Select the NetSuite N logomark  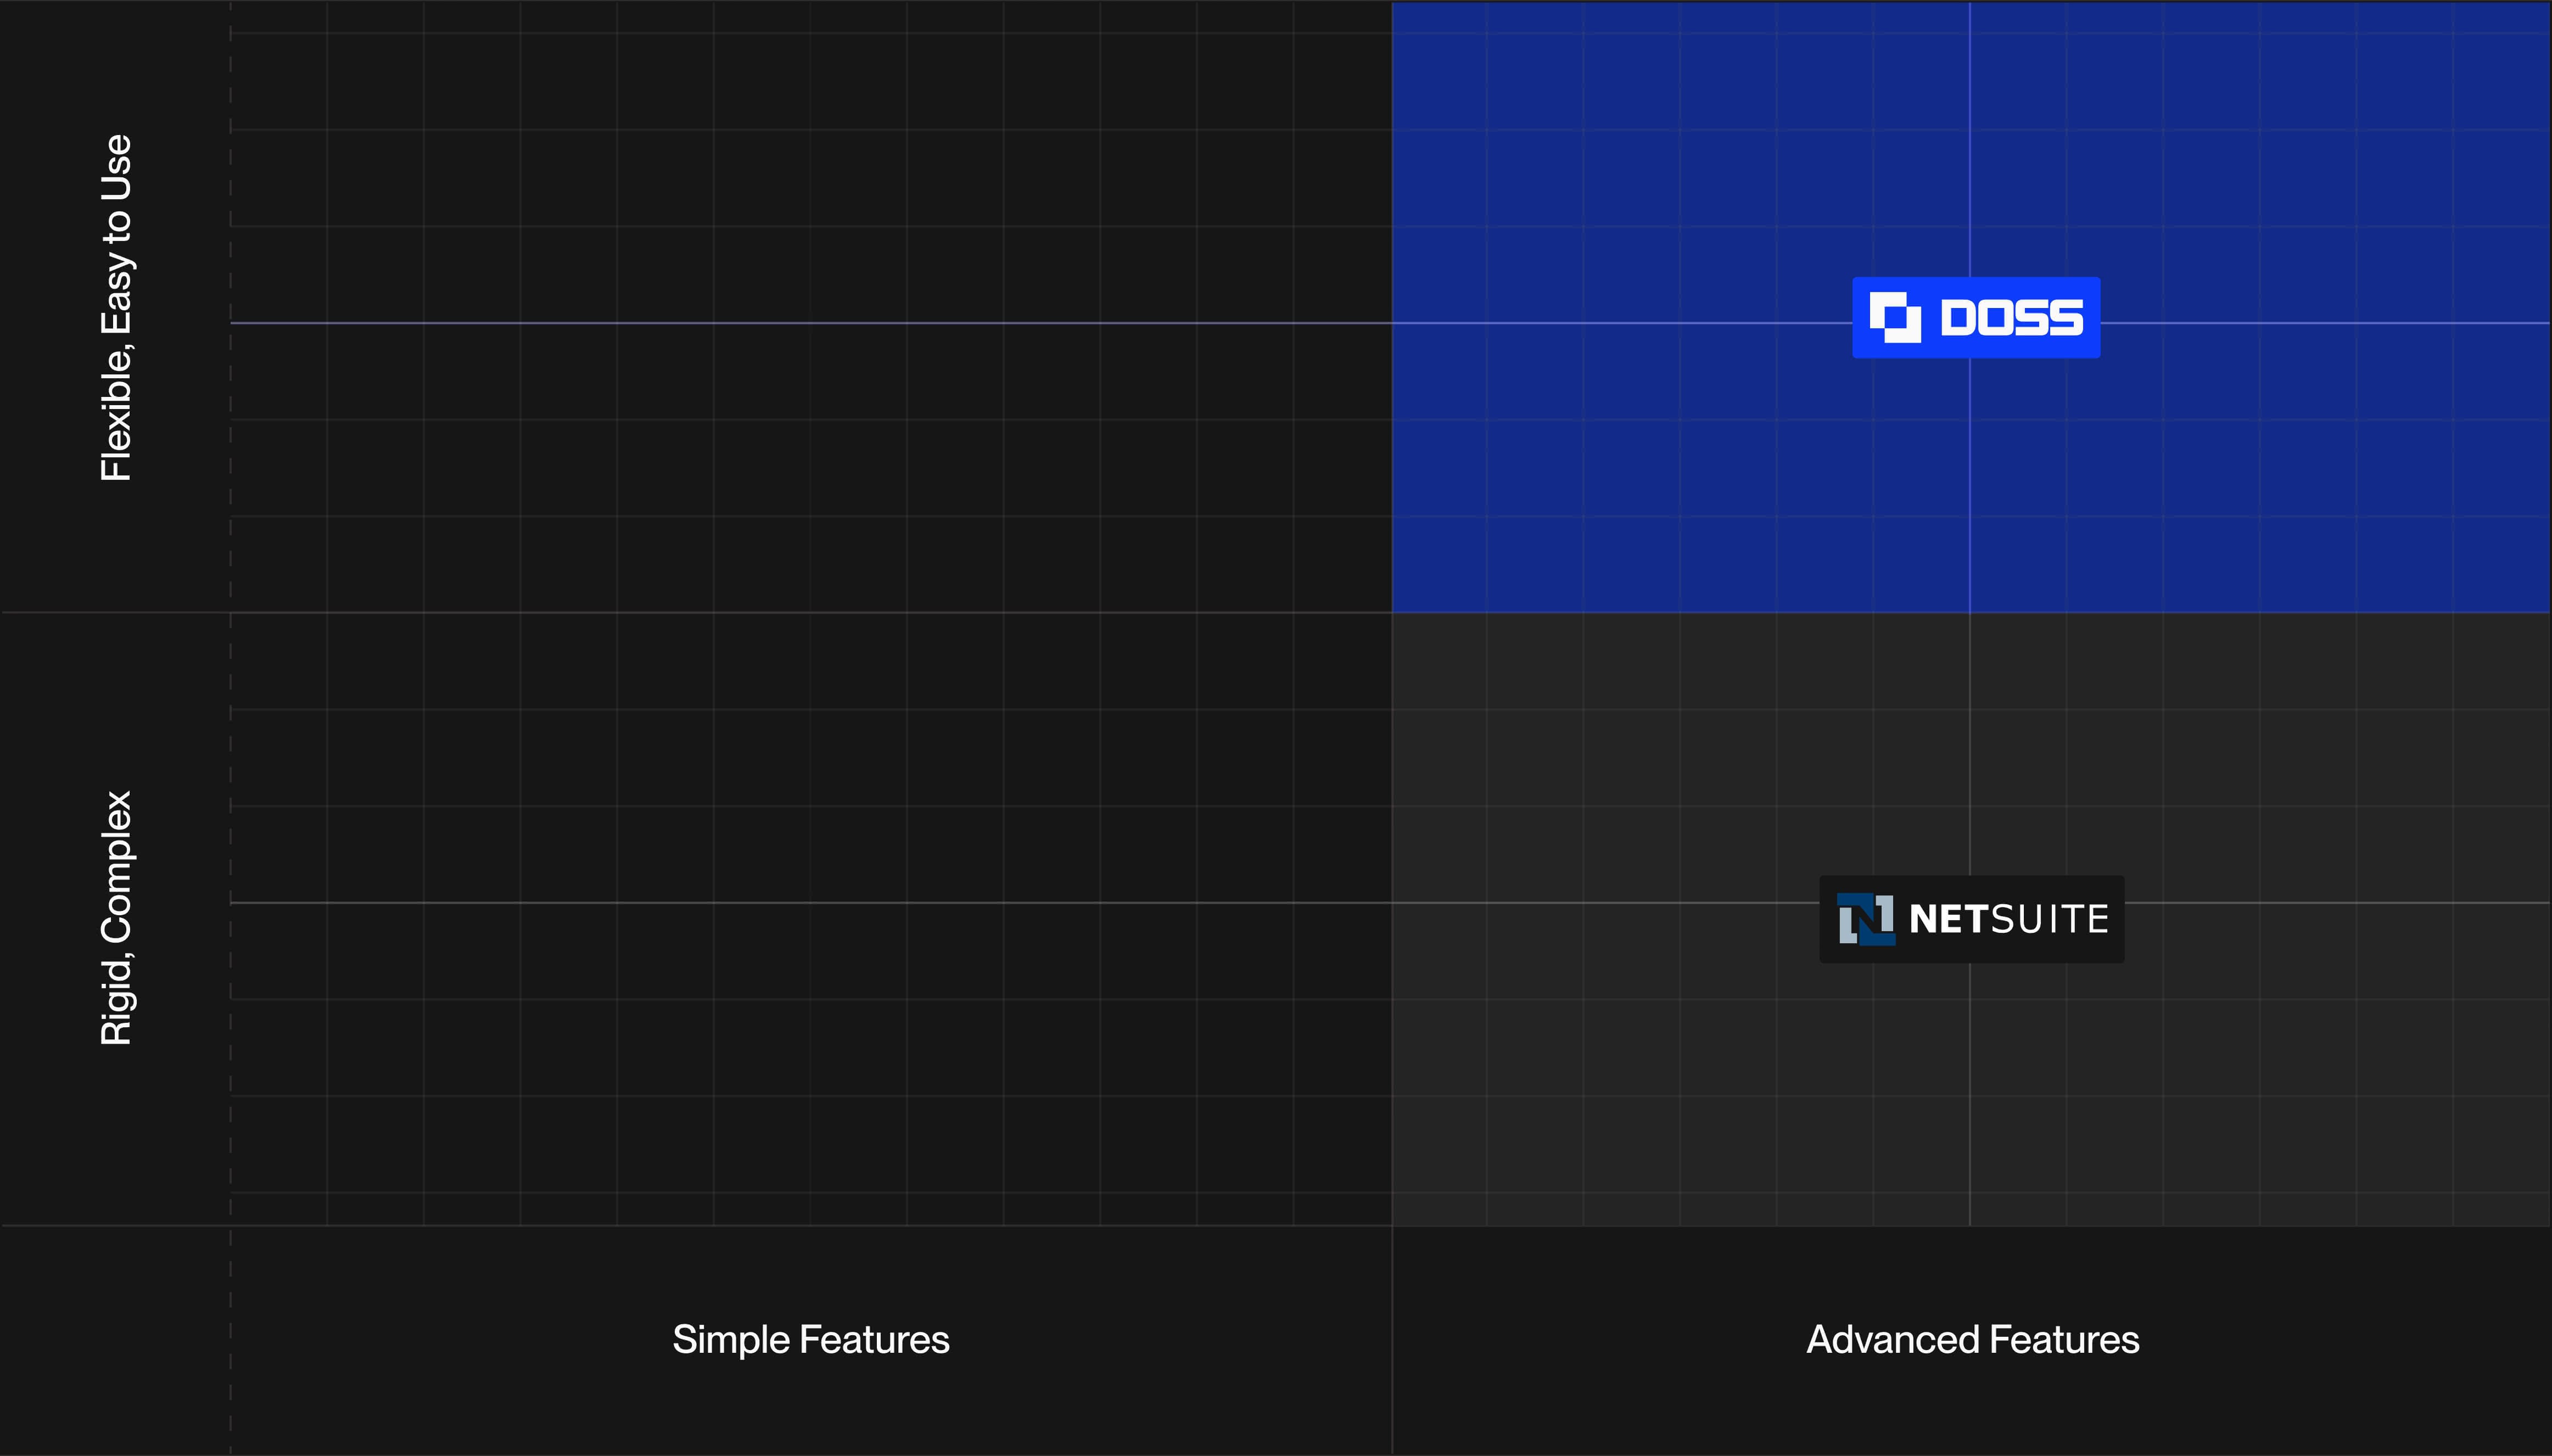pos(1866,919)
